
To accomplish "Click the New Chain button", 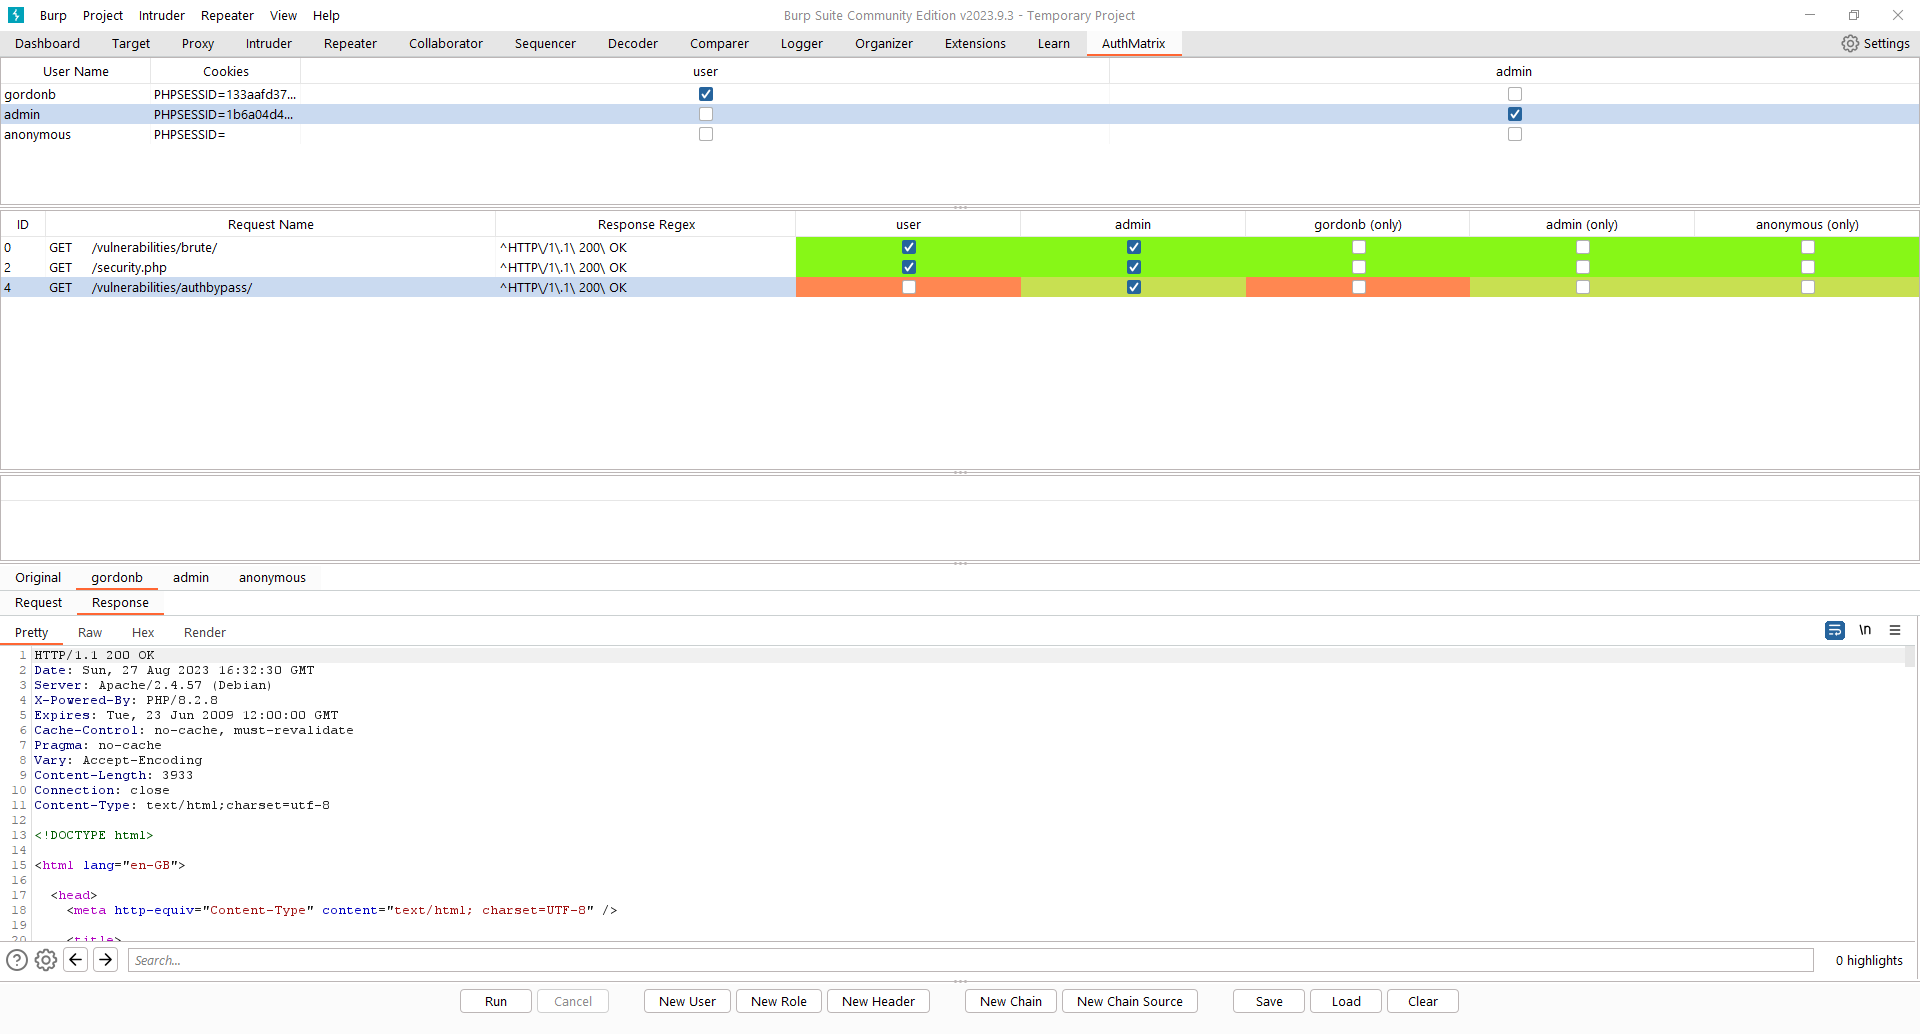I will pos(1011,1001).
